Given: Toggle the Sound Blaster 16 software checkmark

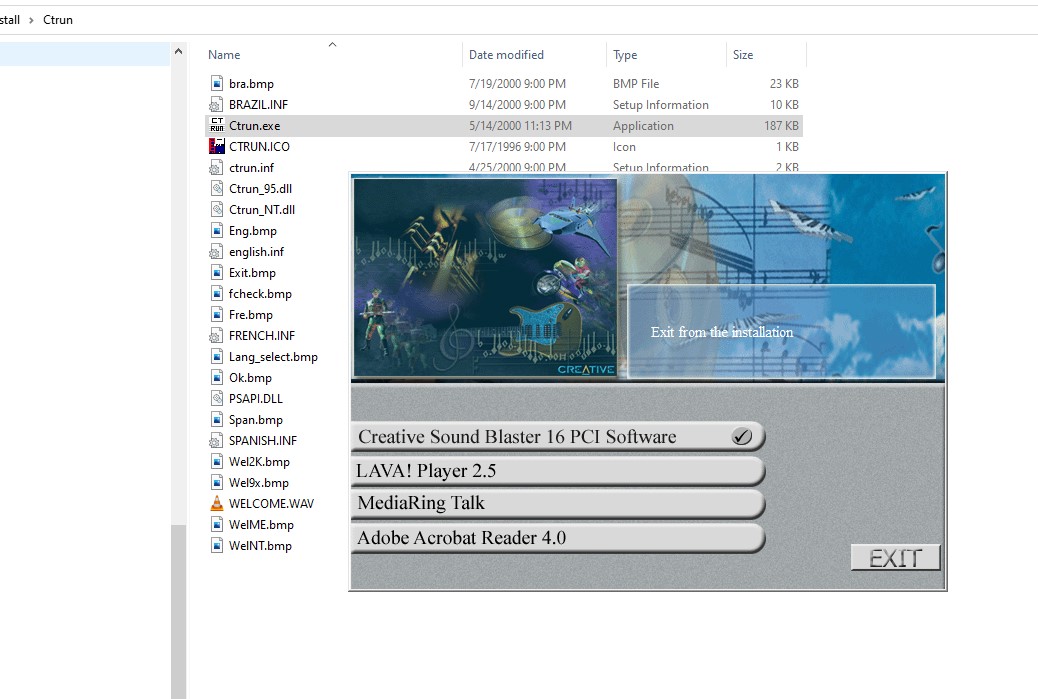Looking at the screenshot, I should (x=741, y=437).
